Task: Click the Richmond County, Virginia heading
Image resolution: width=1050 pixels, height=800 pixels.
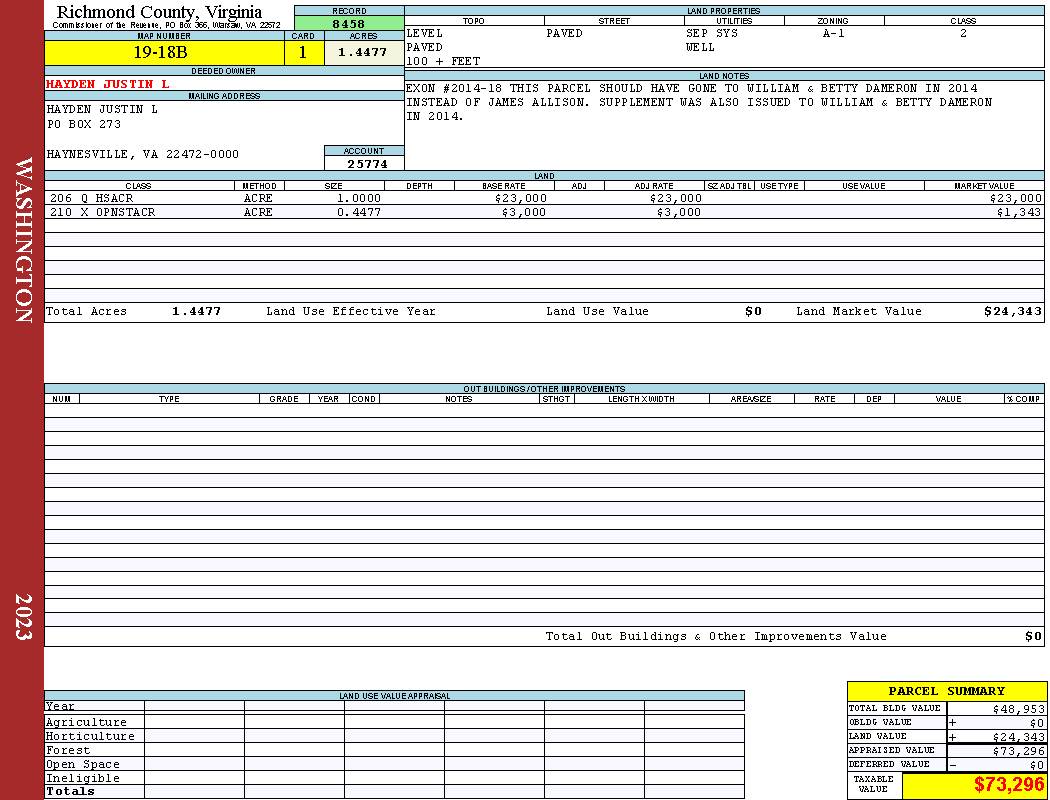Action: [159, 11]
